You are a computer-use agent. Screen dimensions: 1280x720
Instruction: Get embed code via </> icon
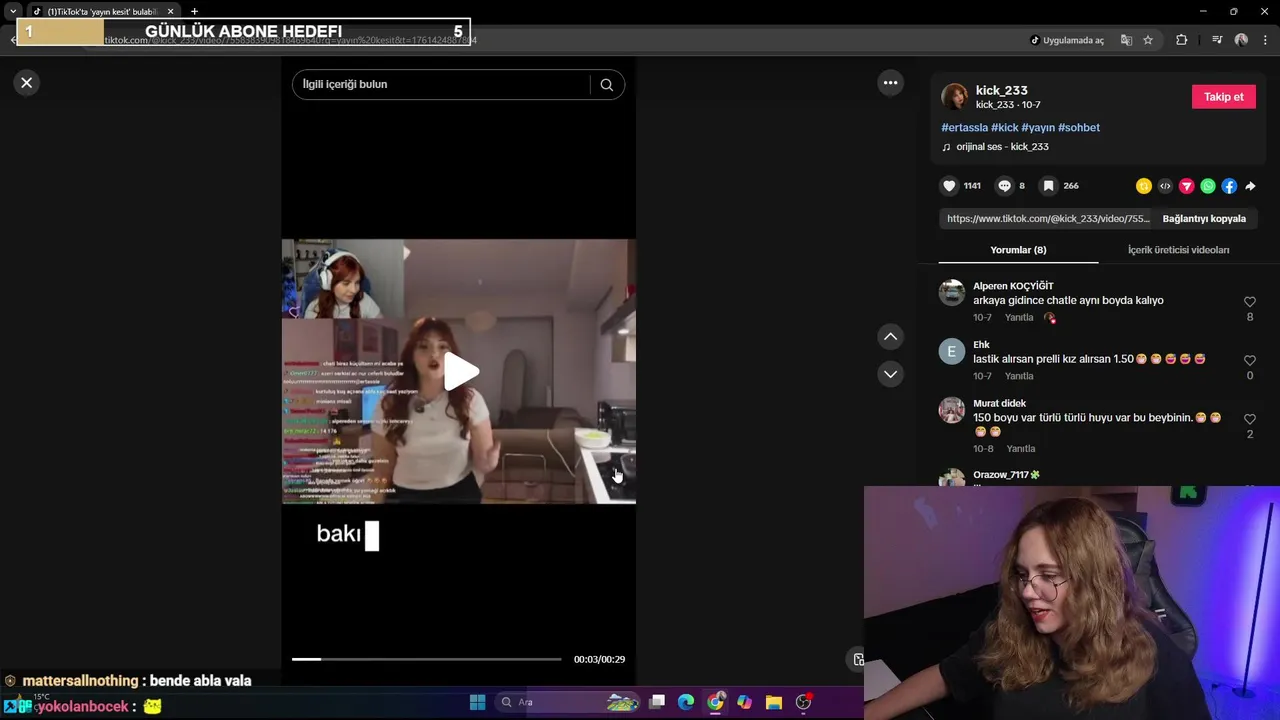(x=1165, y=186)
